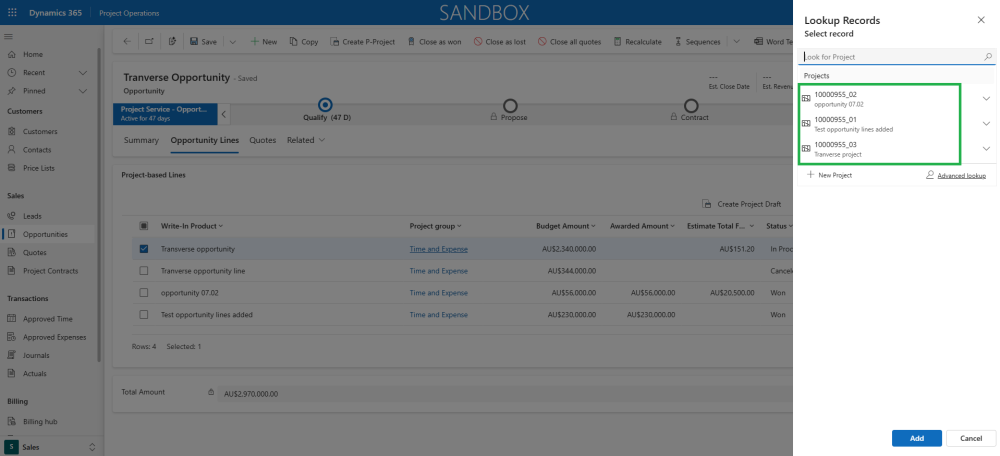
Task: Expand the 10000955_01 project record
Action: click(x=986, y=124)
